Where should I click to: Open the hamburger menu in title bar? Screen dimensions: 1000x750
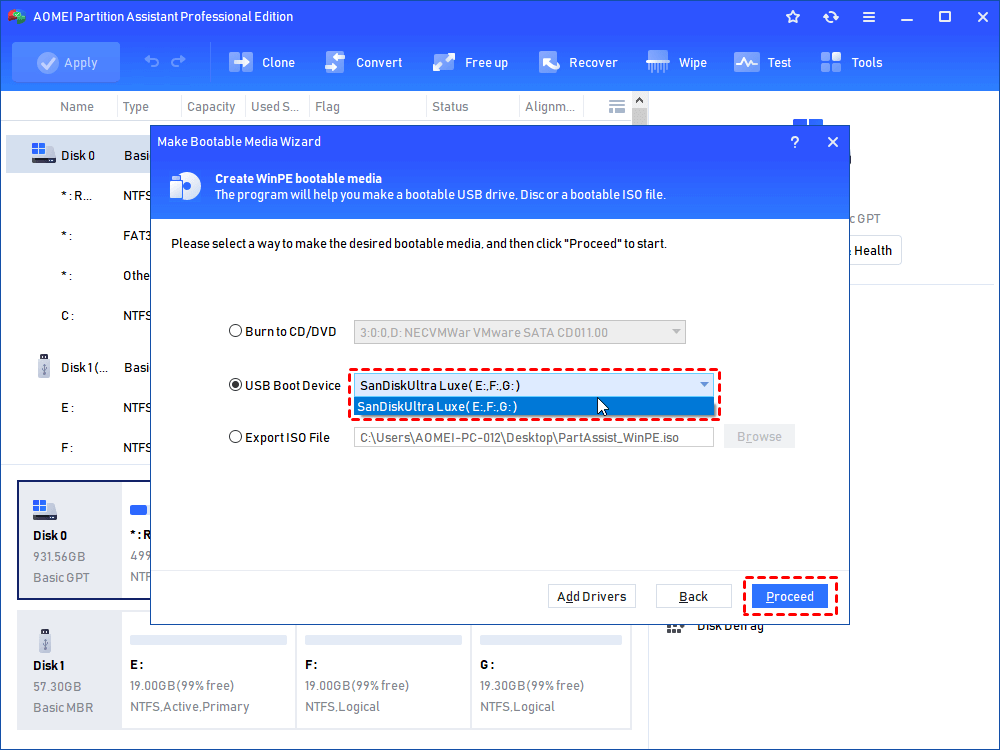click(x=869, y=17)
